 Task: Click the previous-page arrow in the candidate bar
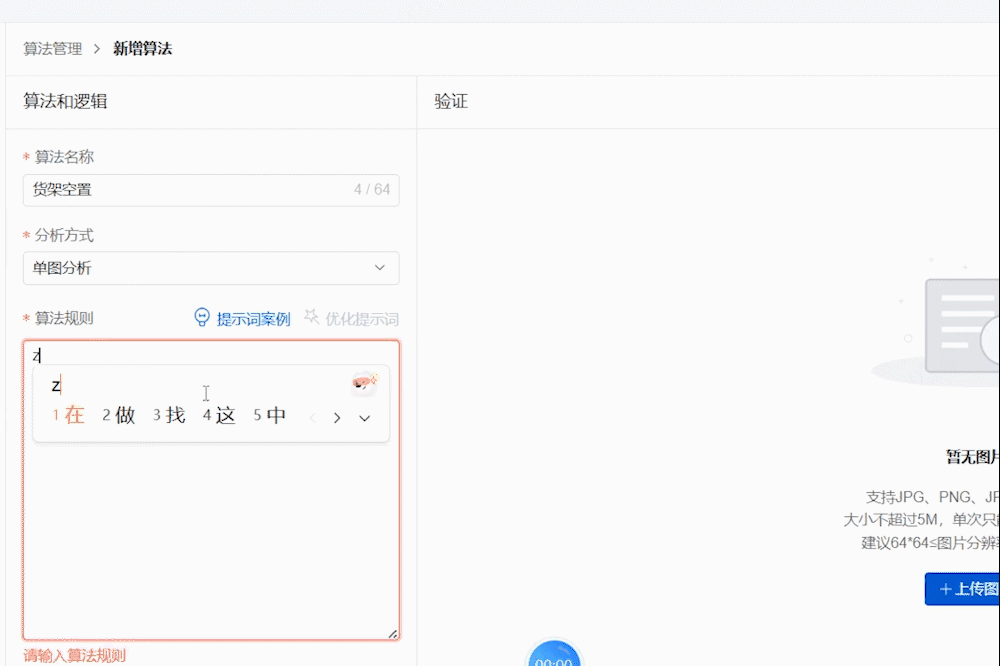(x=314, y=418)
